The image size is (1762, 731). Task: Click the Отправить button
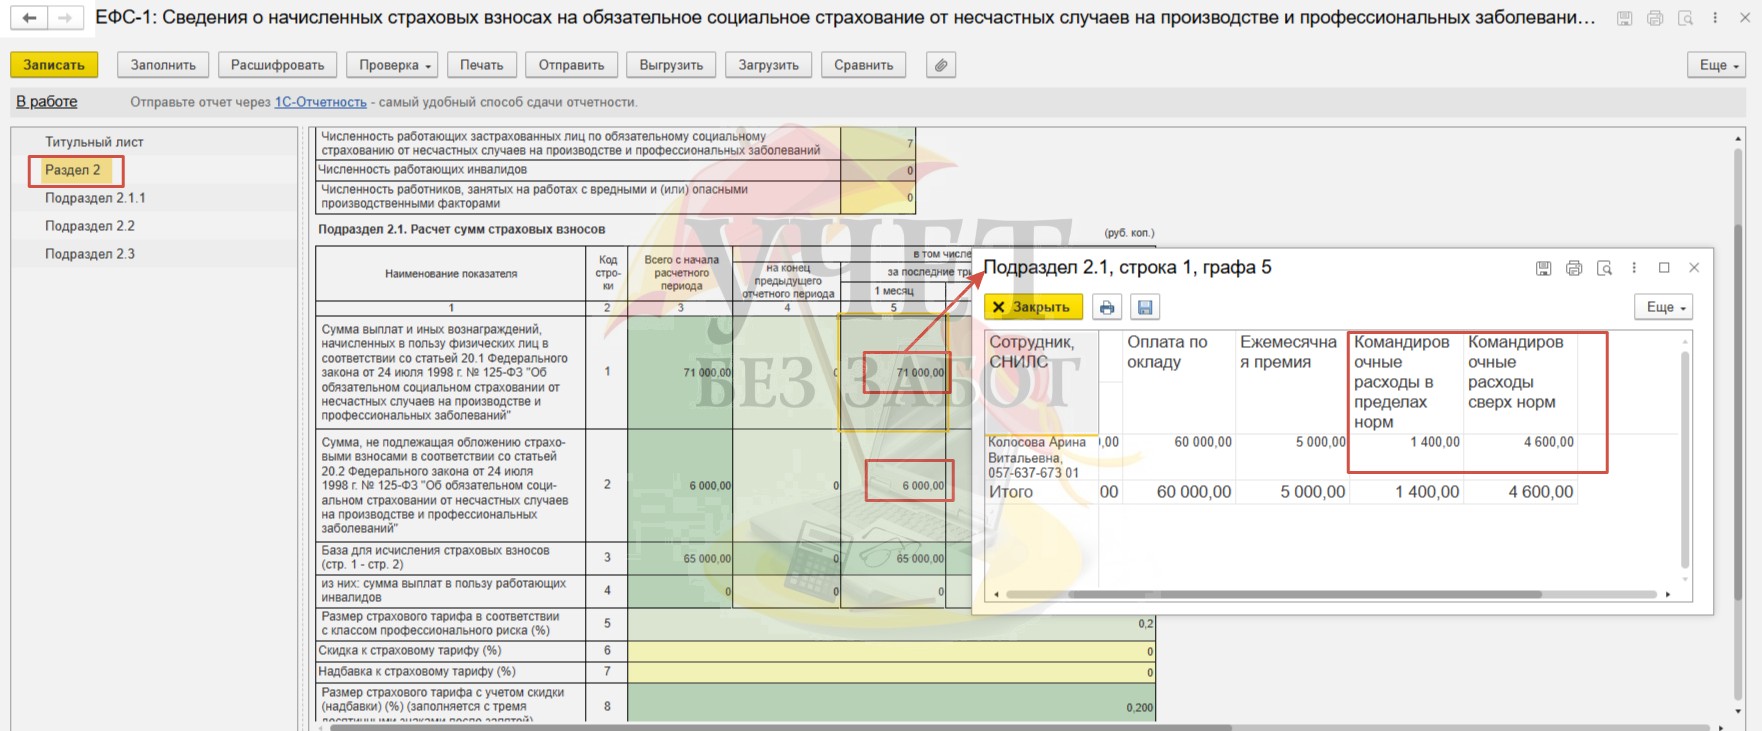[571, 65]
